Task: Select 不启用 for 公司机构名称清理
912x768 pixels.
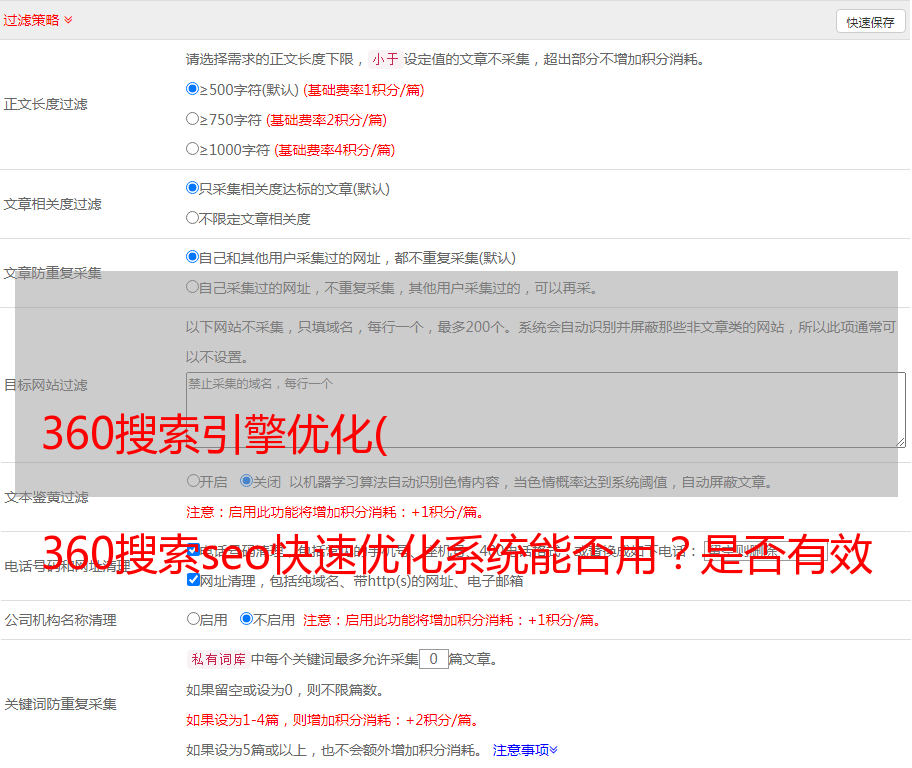Action: [x=247, y=618]
